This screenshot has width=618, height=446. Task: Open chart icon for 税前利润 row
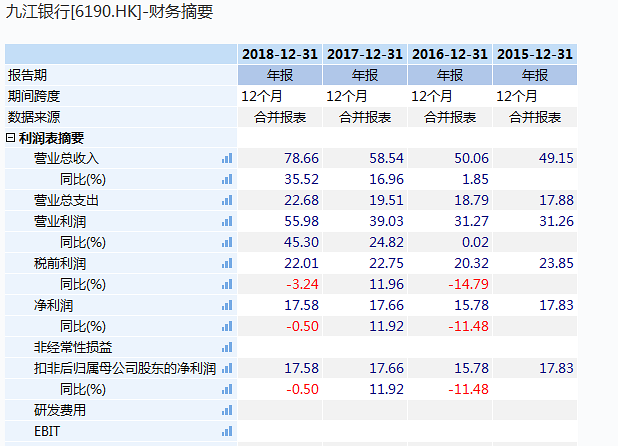(x=227, y=263)
